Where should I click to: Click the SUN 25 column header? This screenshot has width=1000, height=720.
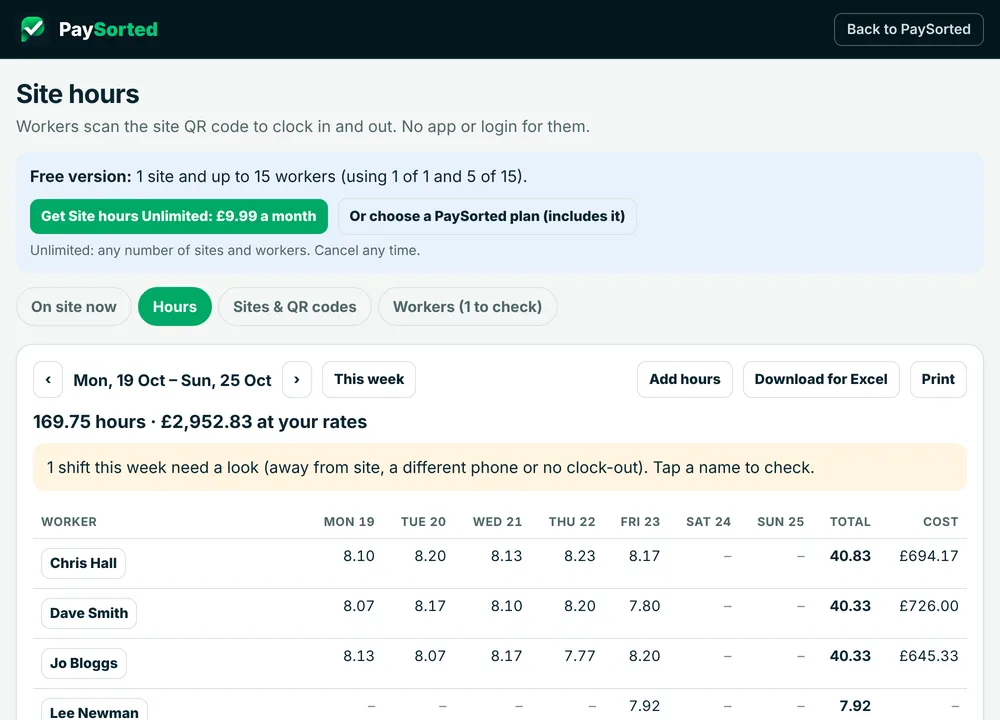click(x=781, y=522)
